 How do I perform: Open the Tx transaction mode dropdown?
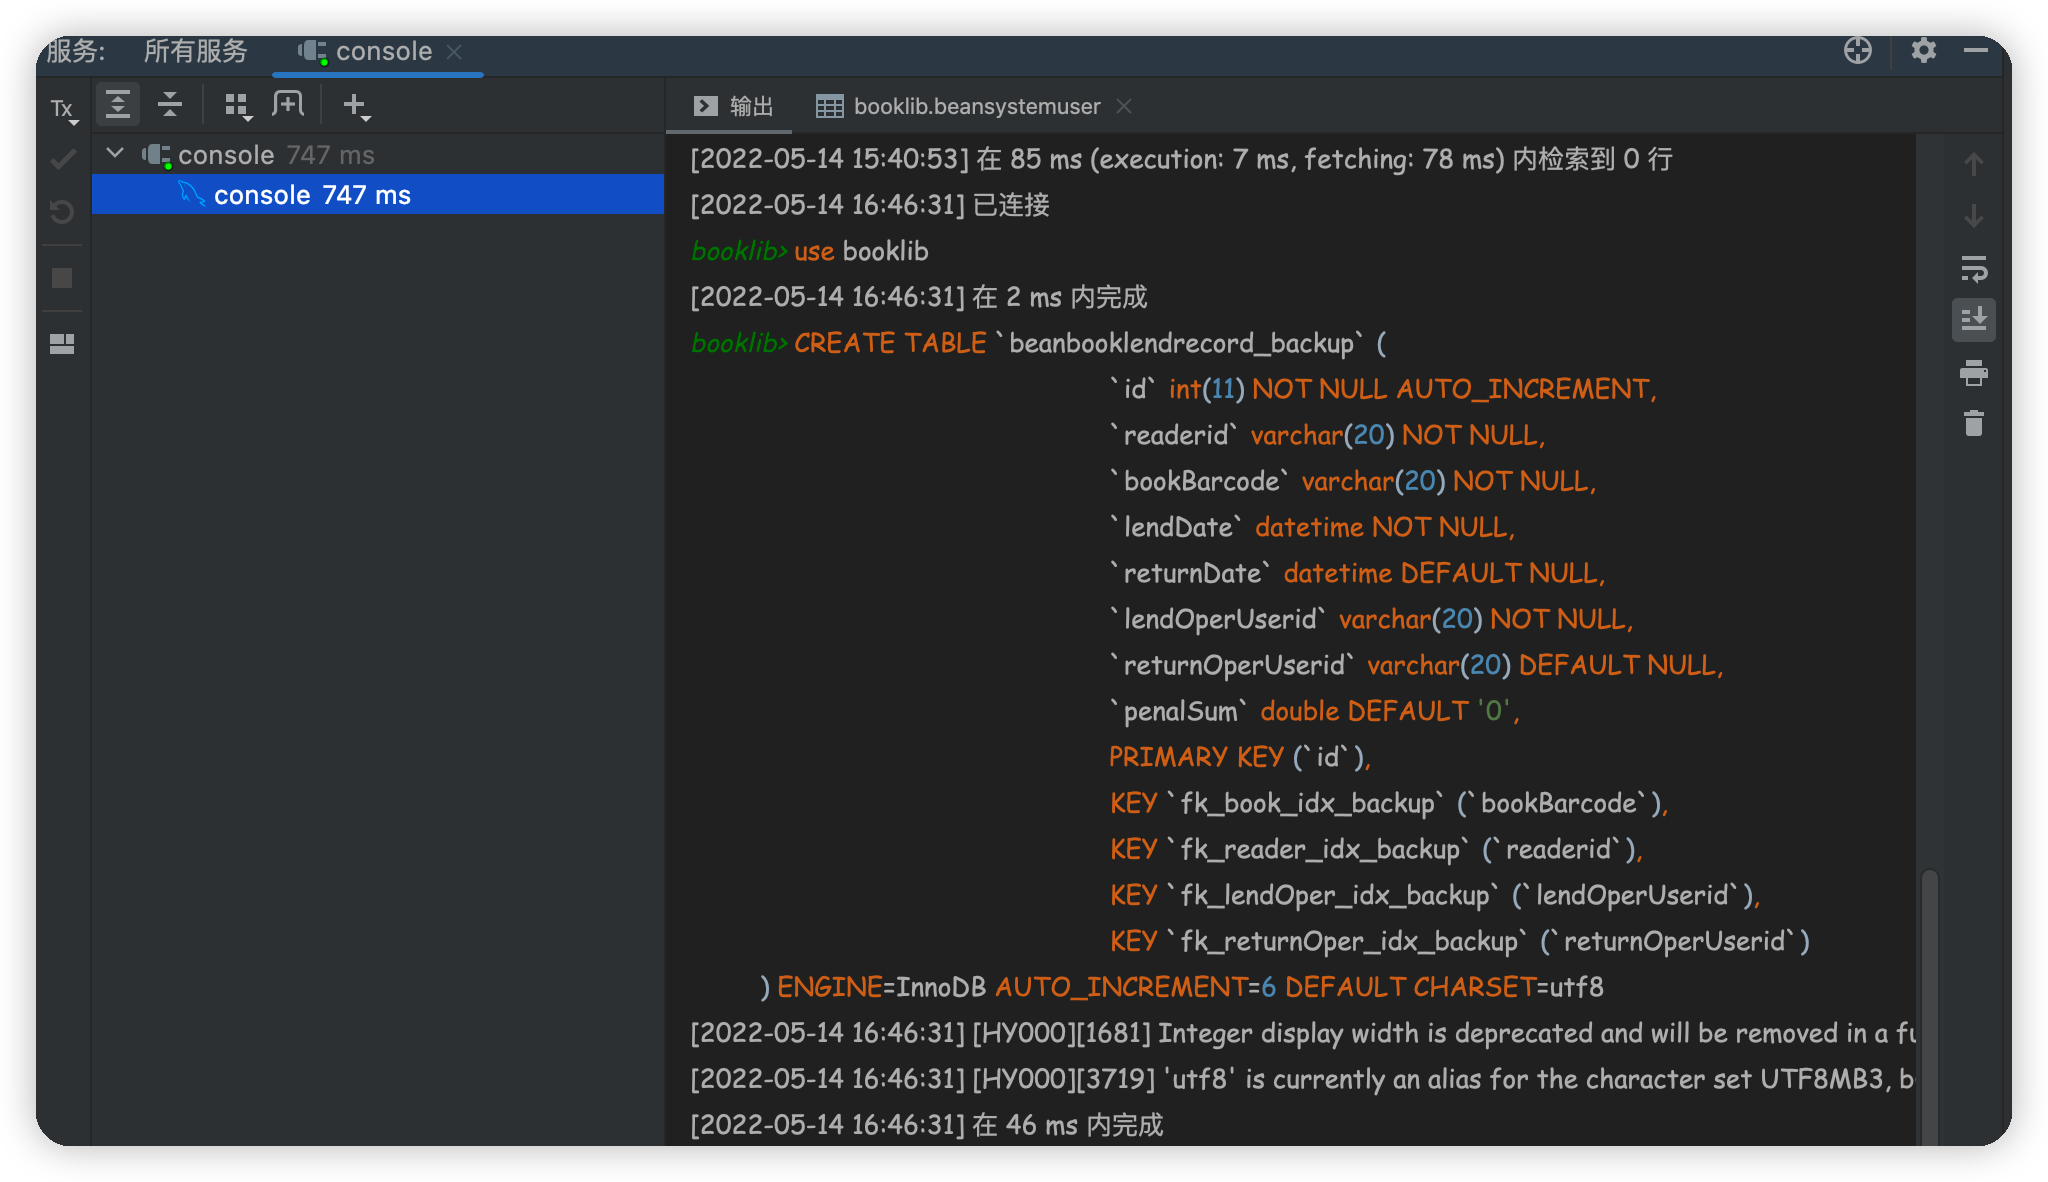(64, 109)
